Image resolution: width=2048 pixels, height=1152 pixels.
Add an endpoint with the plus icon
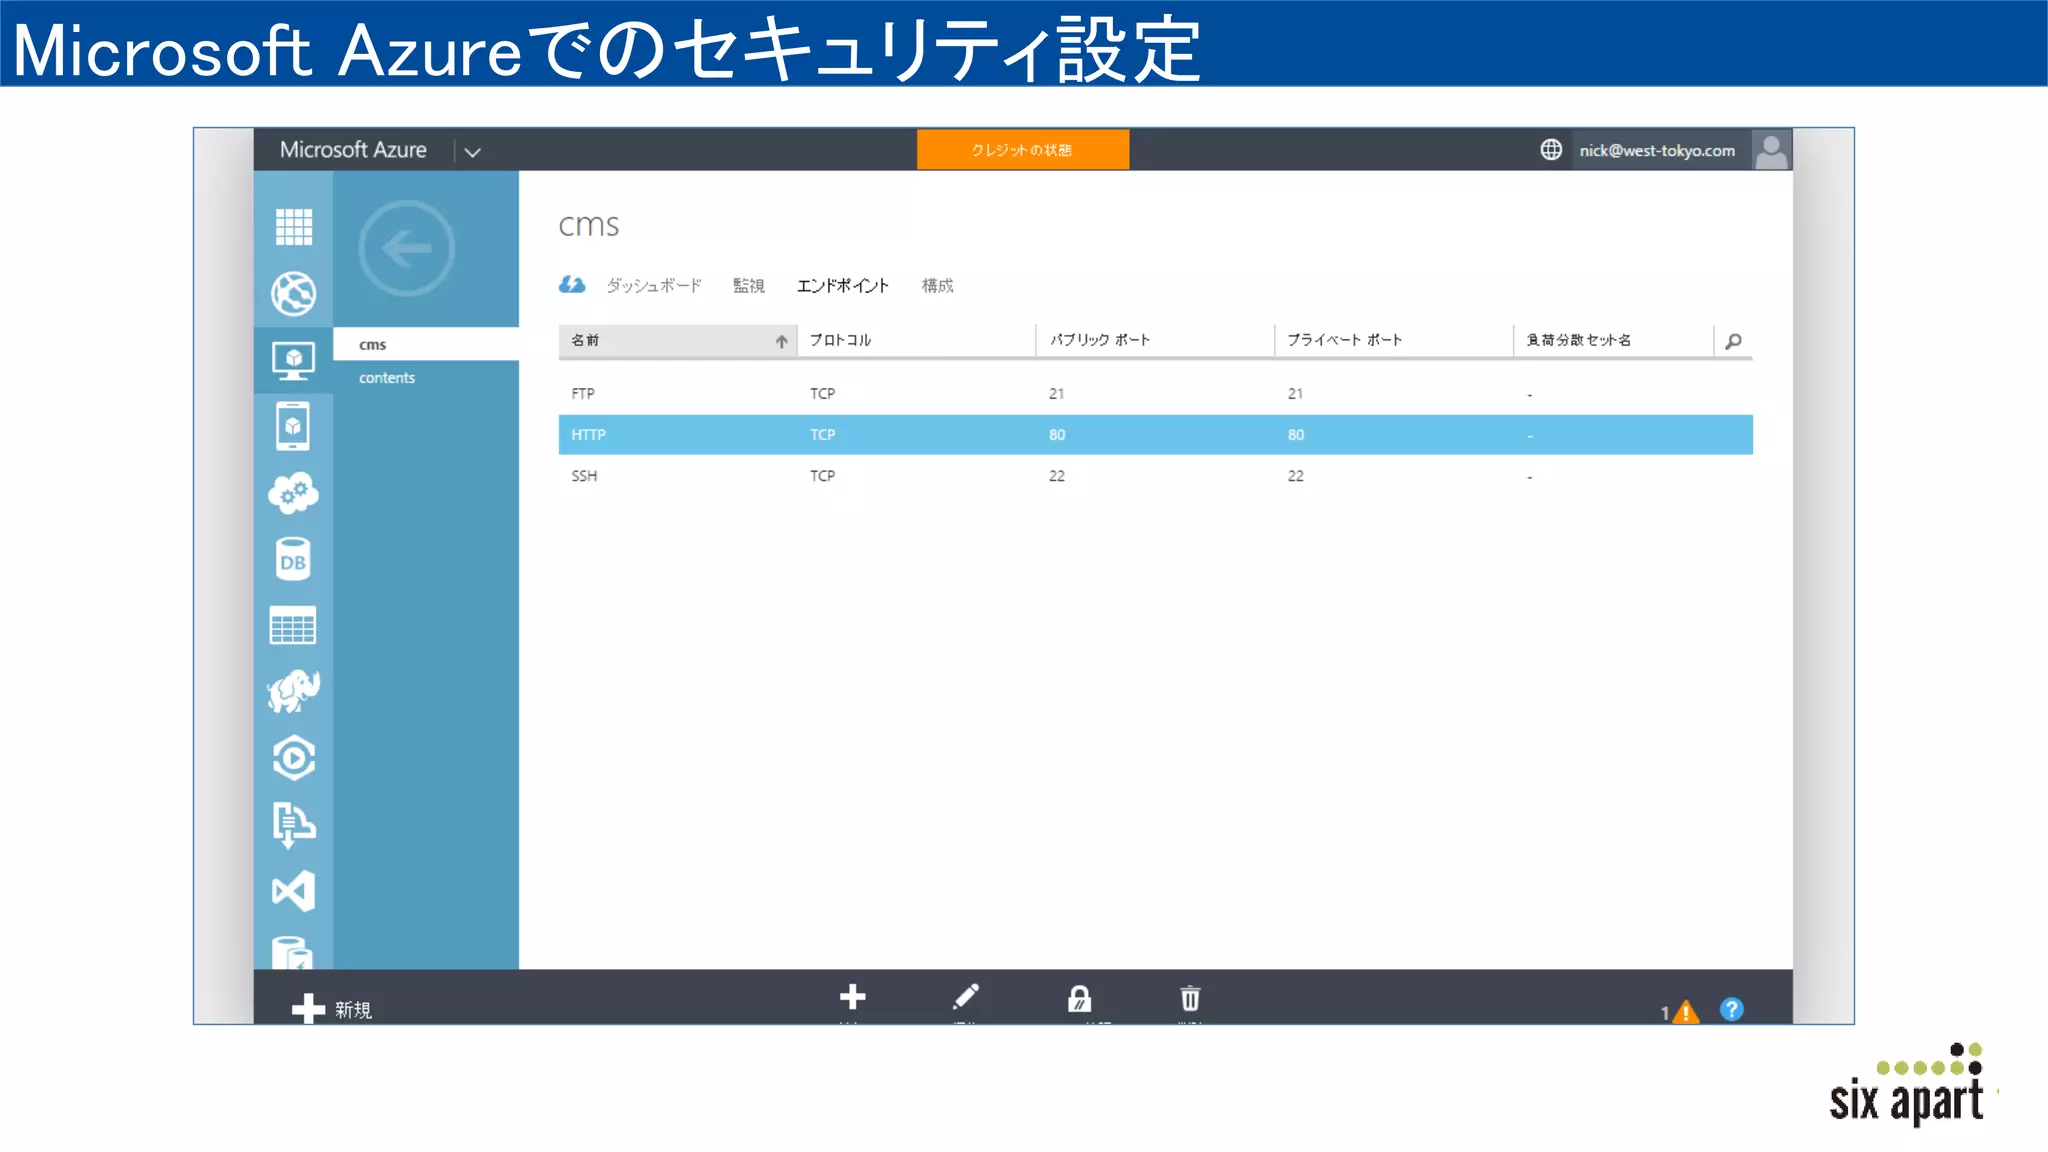pyautogui.click(x=852, y=997)
